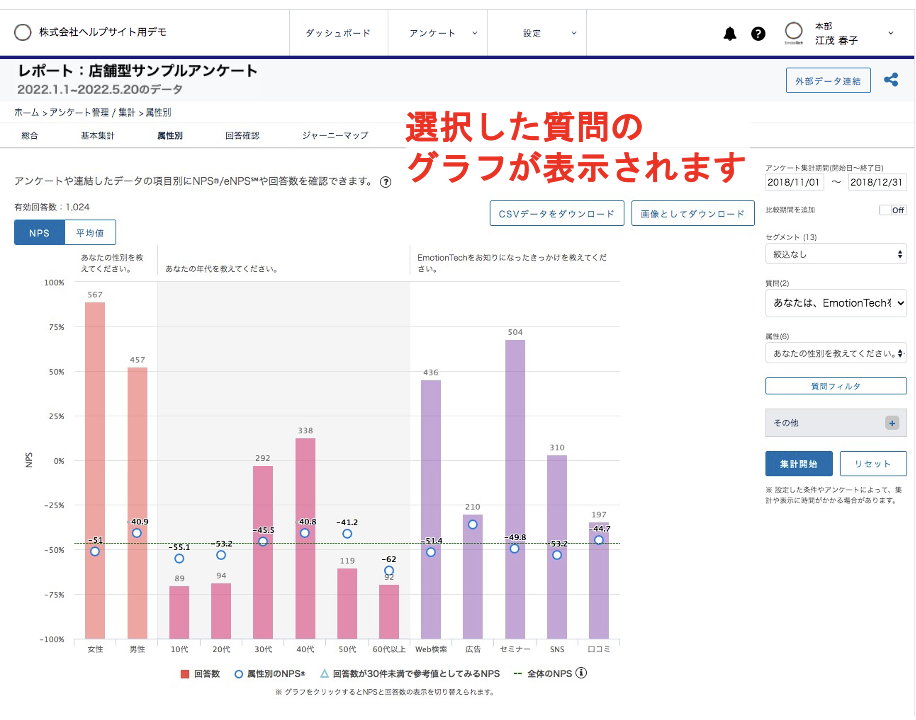Click the 集計開始 button
Image resolution: width=916 pixels, height=720 pixels.
coord(799,463)
